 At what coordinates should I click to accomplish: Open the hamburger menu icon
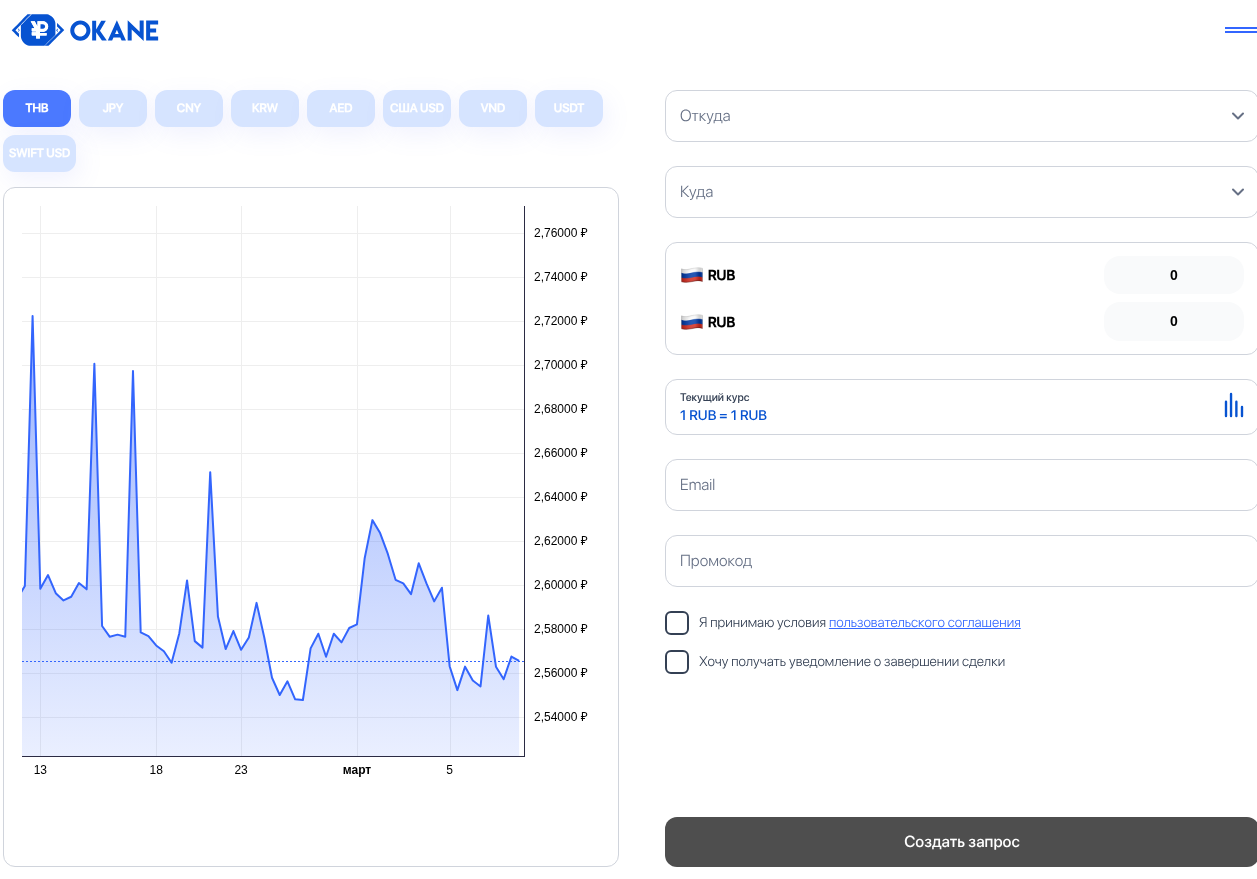1240,30
